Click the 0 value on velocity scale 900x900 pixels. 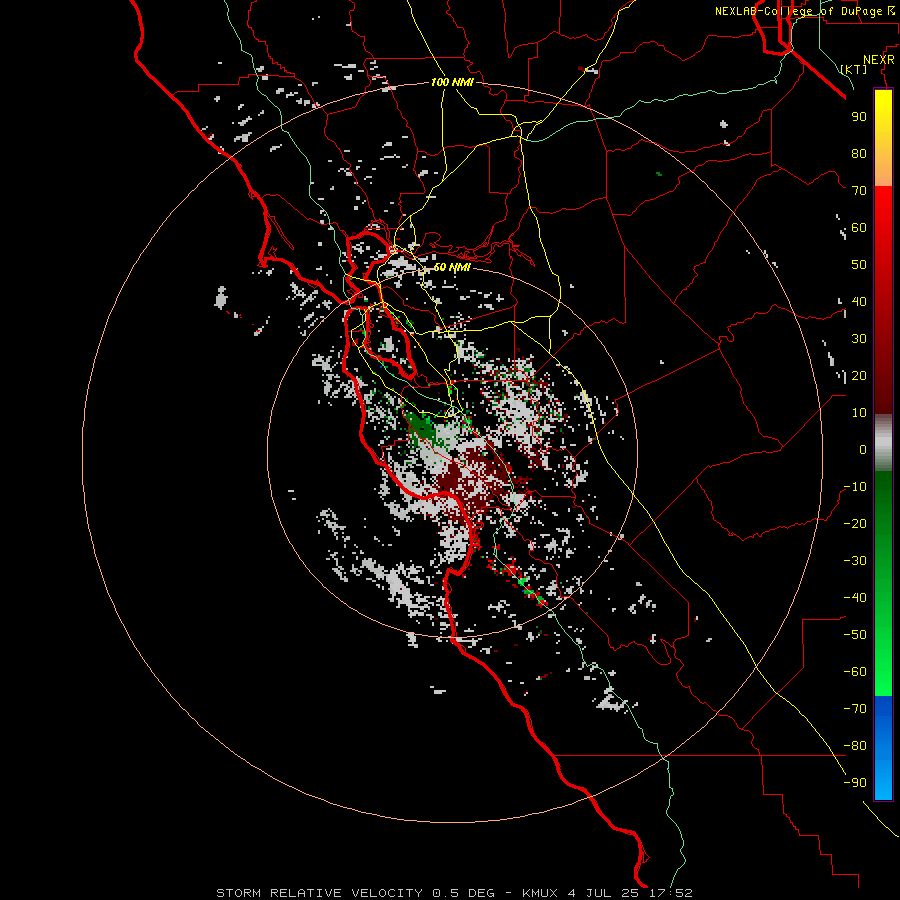point(863,449)
